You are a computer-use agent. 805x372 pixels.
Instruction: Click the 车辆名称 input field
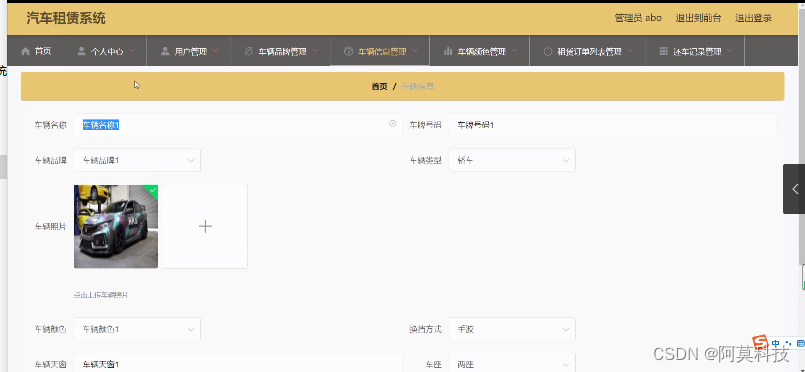(238, 125)
